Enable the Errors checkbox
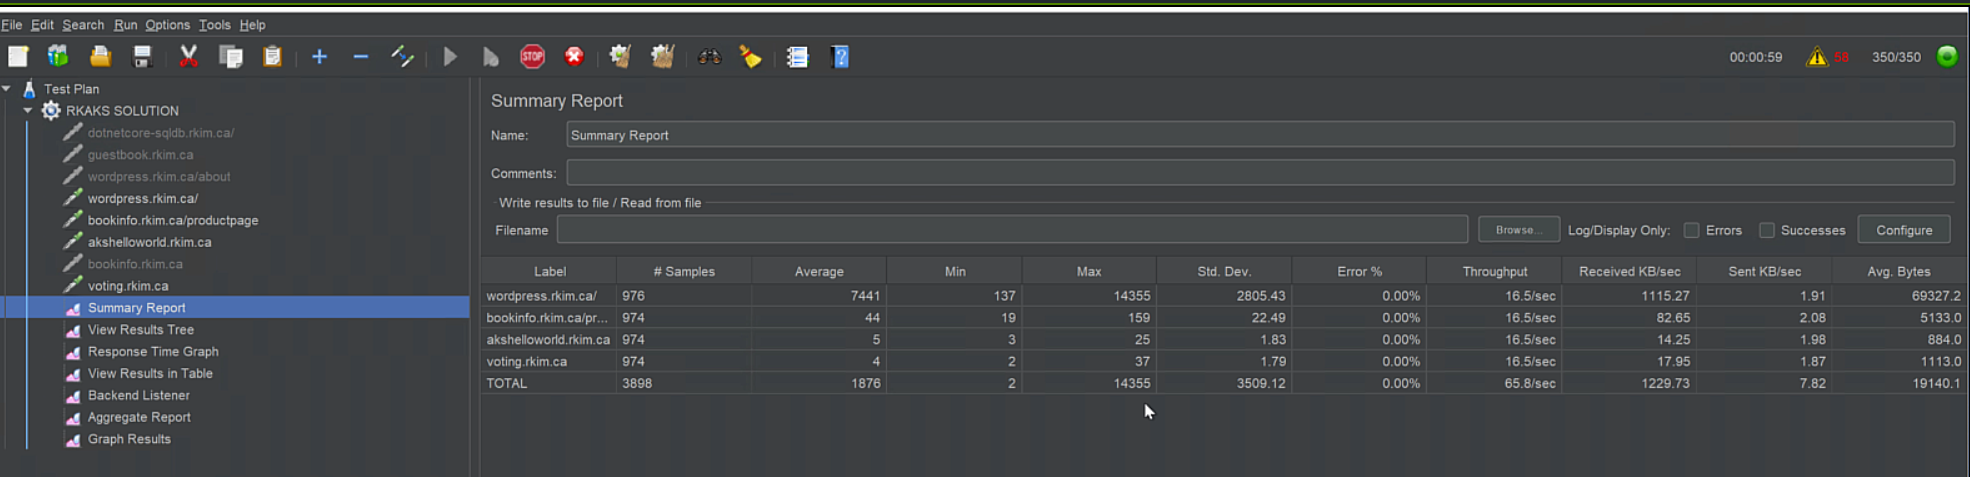The image size is (1970, 477). click(x=1691, y=230)
